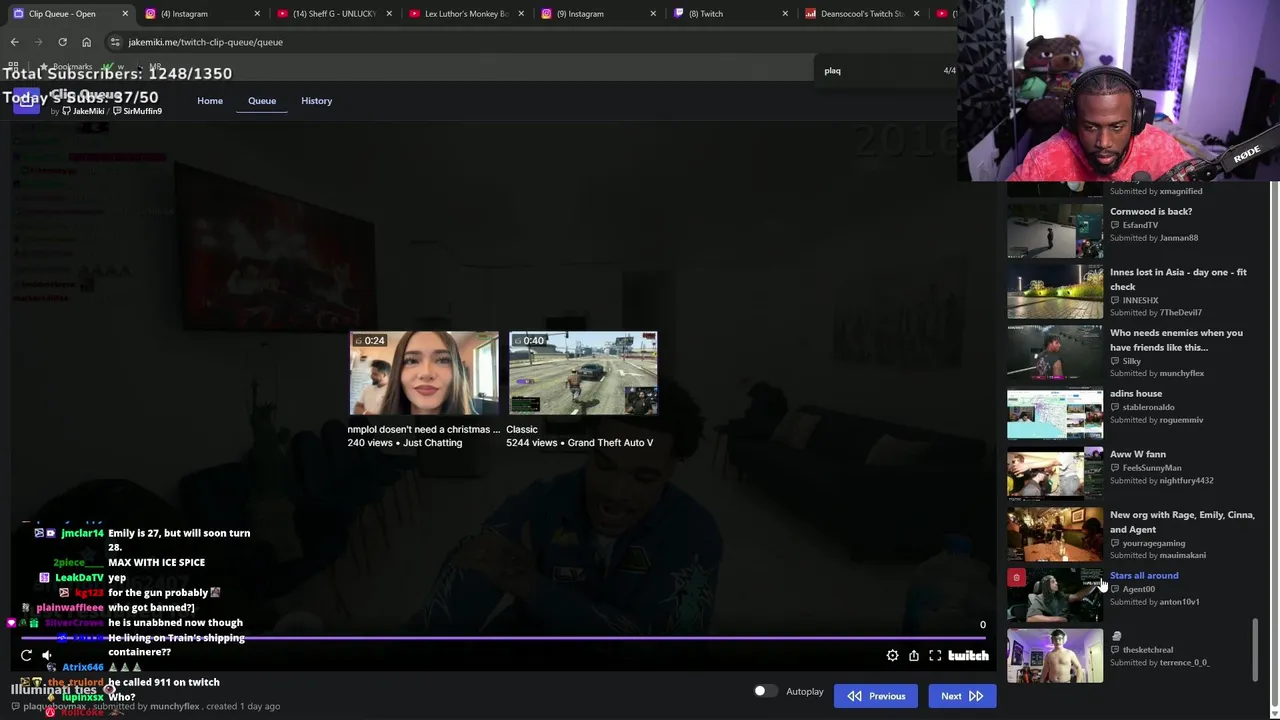Open the SirMuffin9 author link
Screen dimensions: 1280x720
[x=137, y=111]
